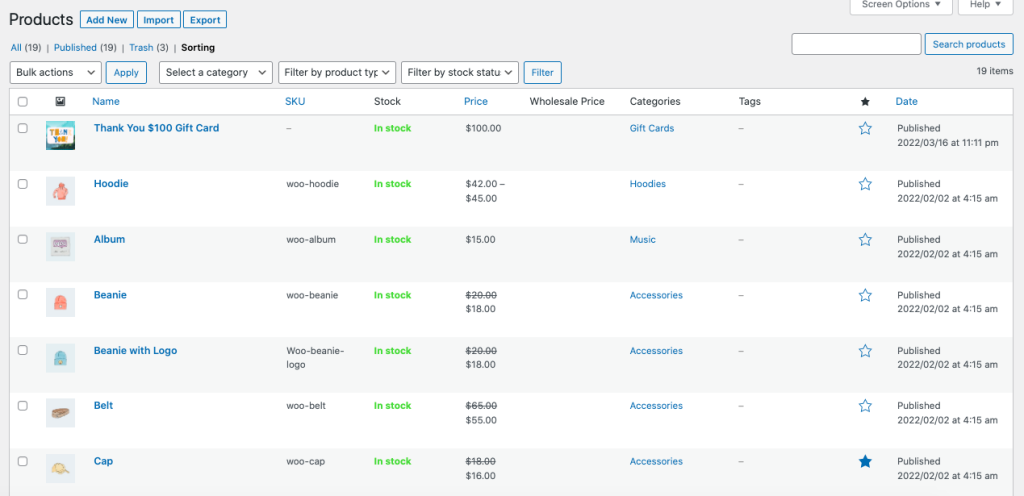1024x496 pixels.
Task: Tick the checkbox for Beanie product
Action: 23,295
